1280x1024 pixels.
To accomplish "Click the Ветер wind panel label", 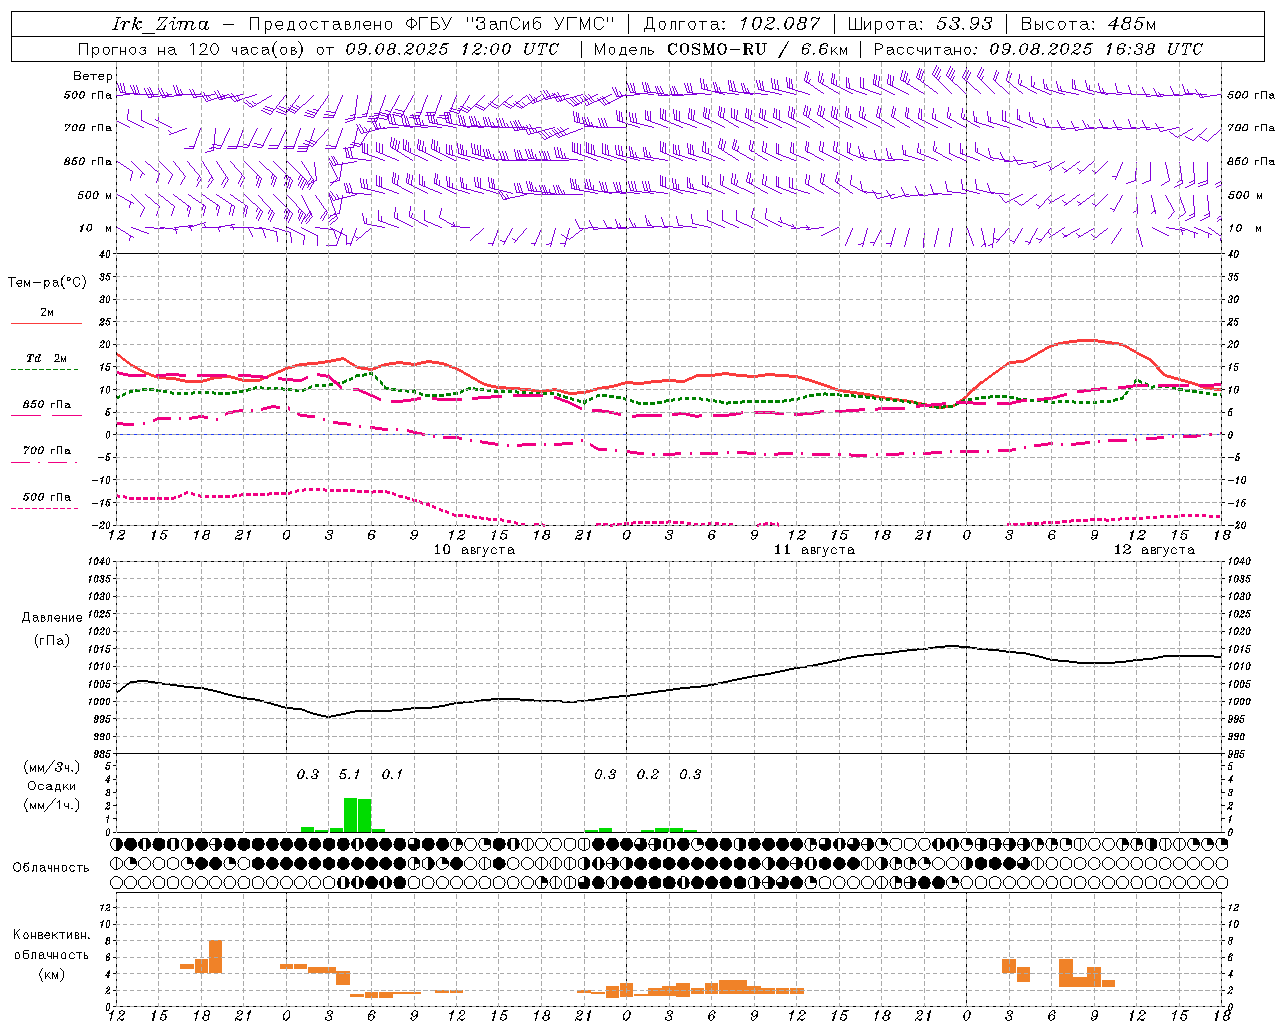I will click(93, 76).
